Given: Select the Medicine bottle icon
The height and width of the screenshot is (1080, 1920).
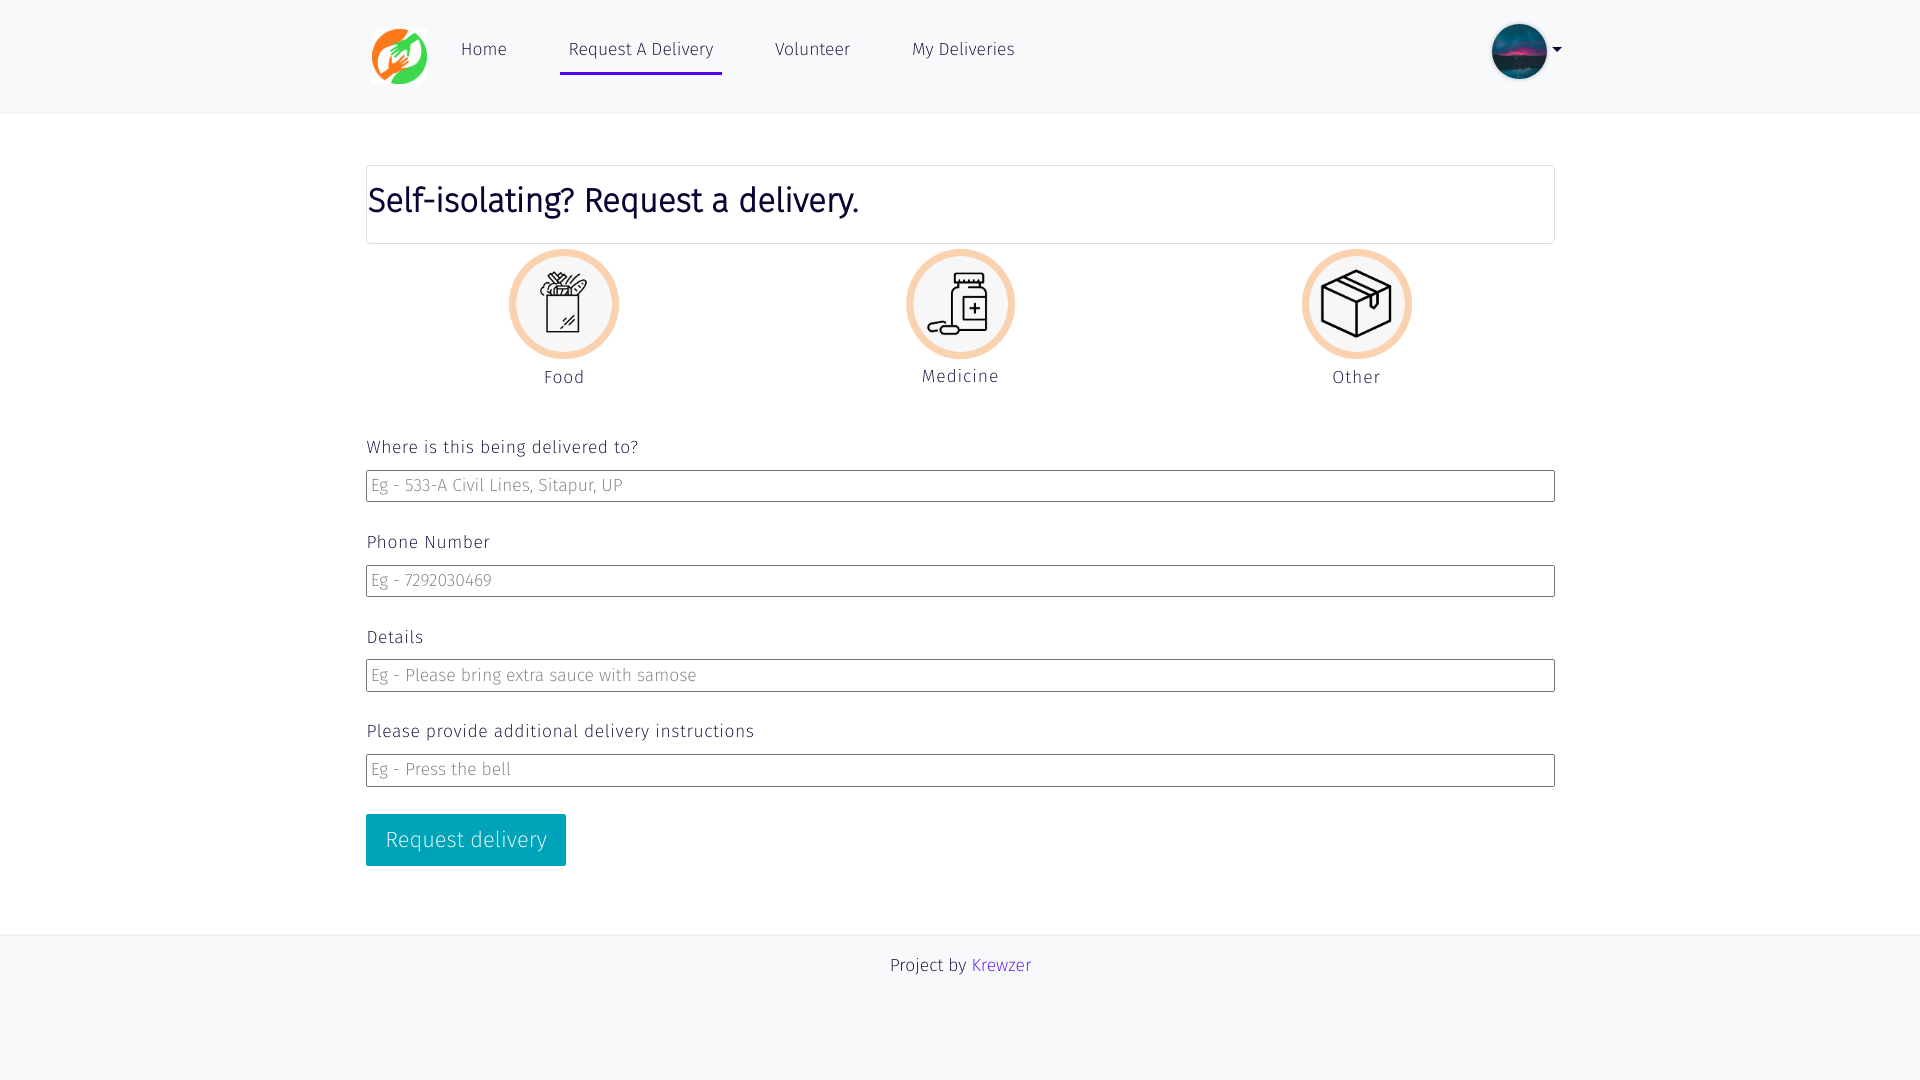Looking at the screenshot, I should pyautogui.click(x=960, y=304).
